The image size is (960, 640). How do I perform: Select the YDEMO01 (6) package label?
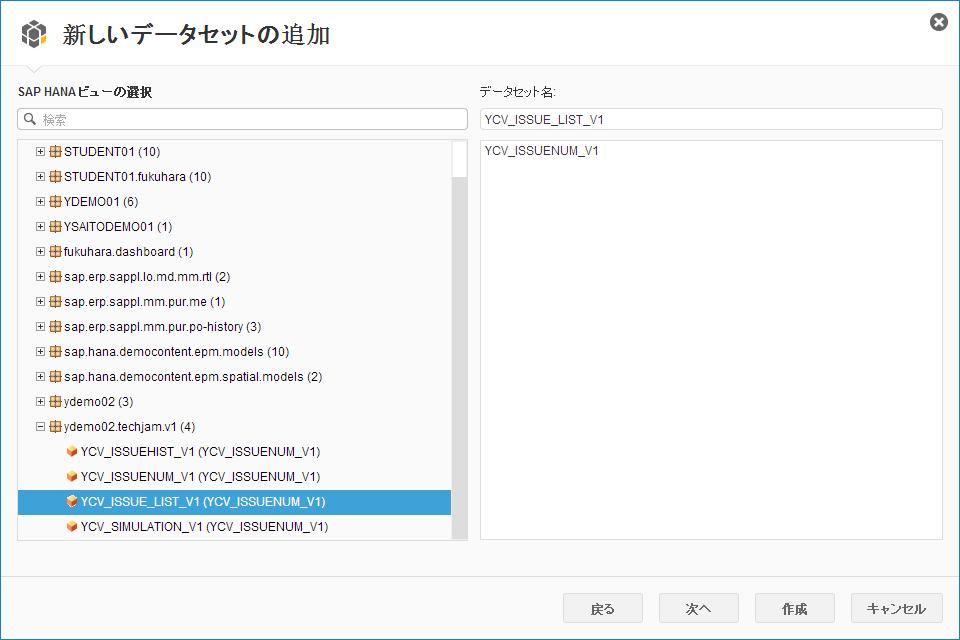(101, 201)
